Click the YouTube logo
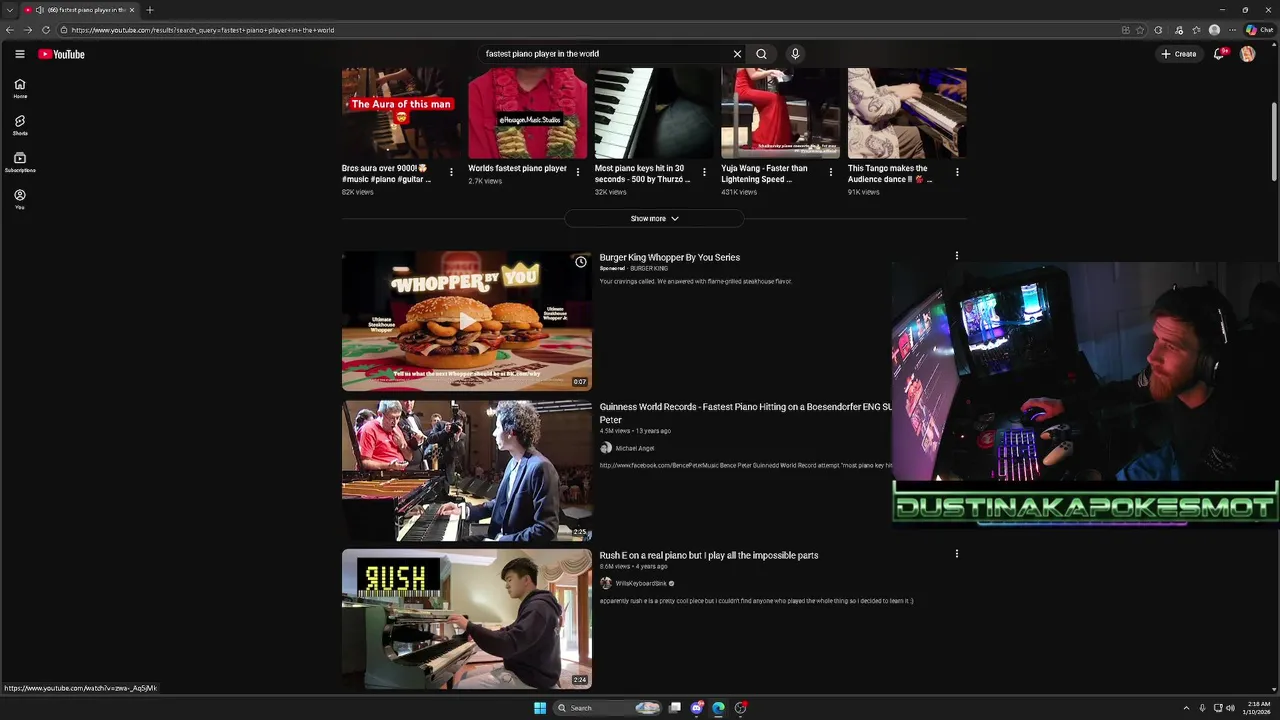1280x720 pixels. tap(62, 54)
